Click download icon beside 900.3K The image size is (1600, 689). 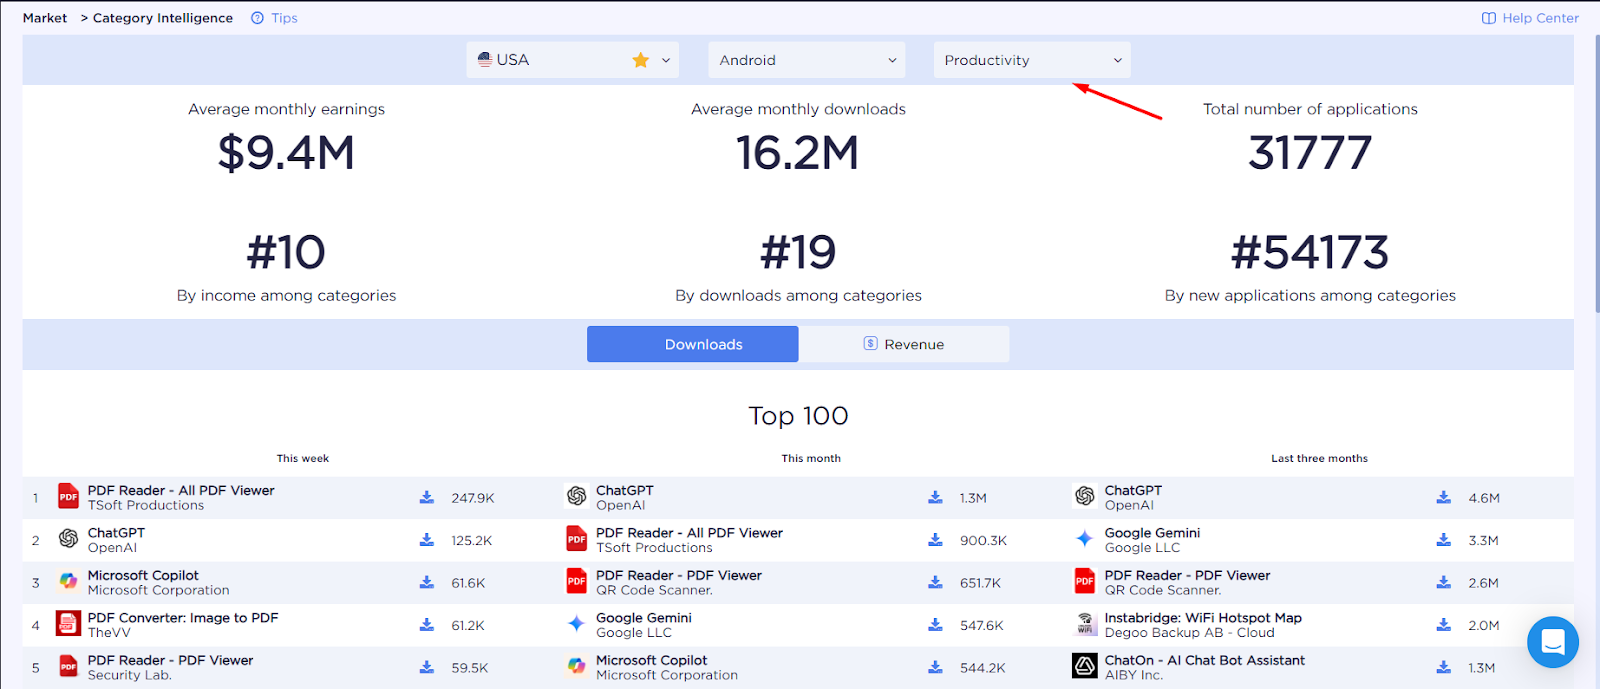935,540
